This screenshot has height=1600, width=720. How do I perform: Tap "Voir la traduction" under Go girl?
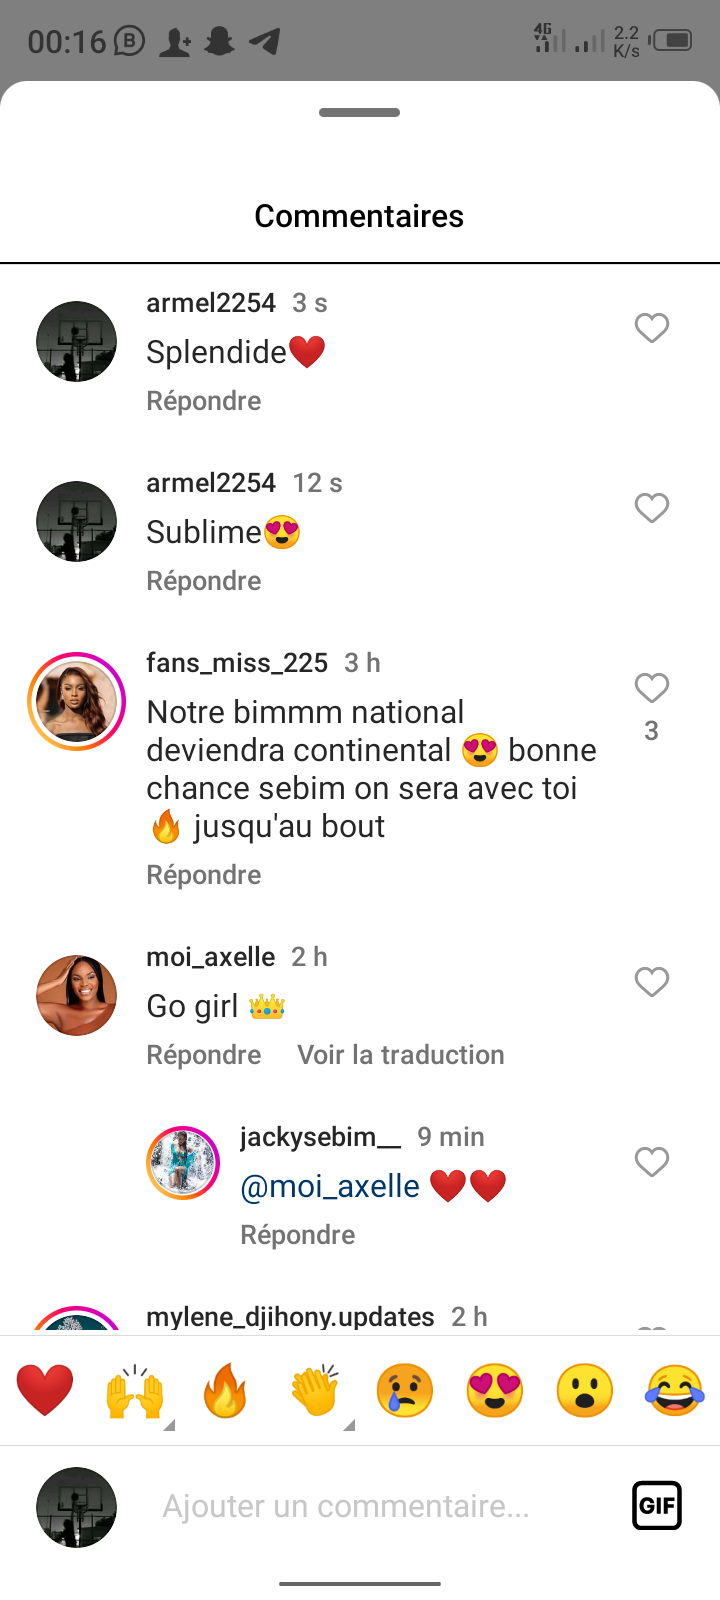400,1055
